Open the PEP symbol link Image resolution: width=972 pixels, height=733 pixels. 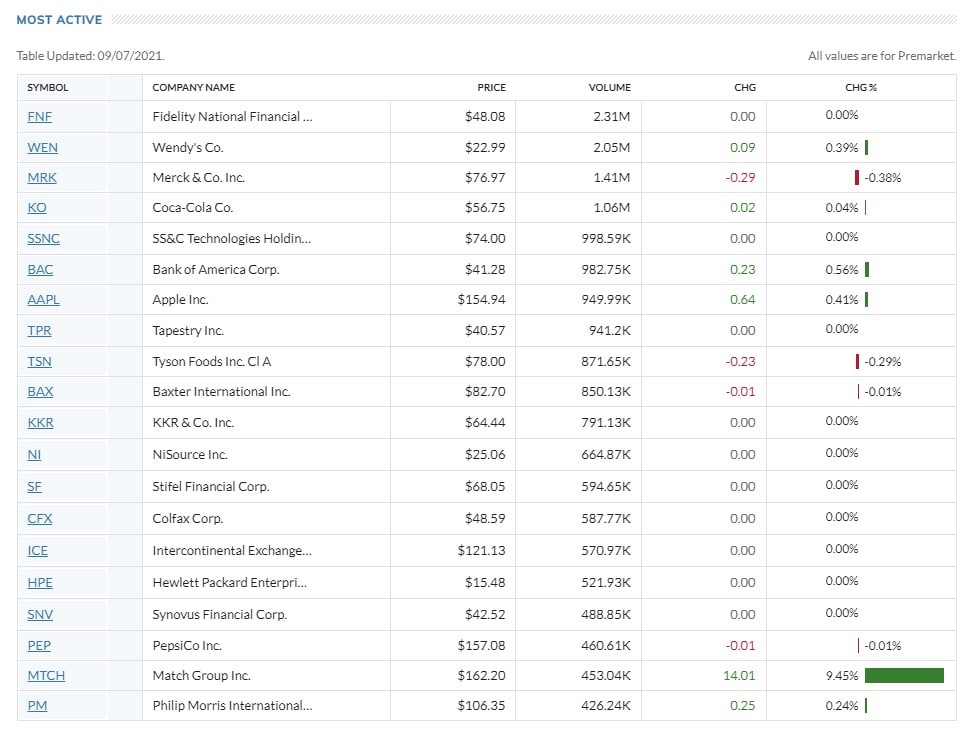click(39, 646)
